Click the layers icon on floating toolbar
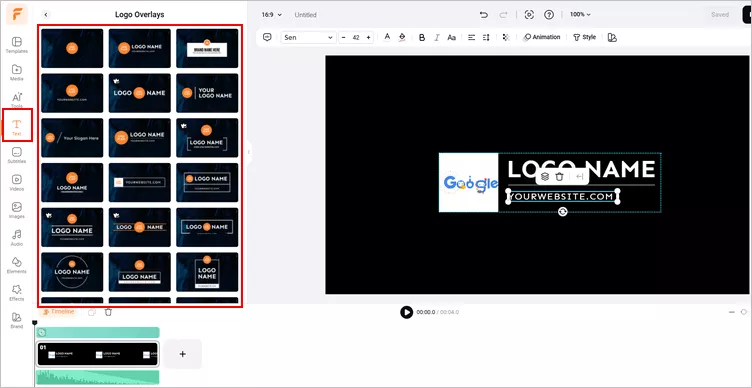This screenshot has height=388, width=752. (x=545, y=176)
